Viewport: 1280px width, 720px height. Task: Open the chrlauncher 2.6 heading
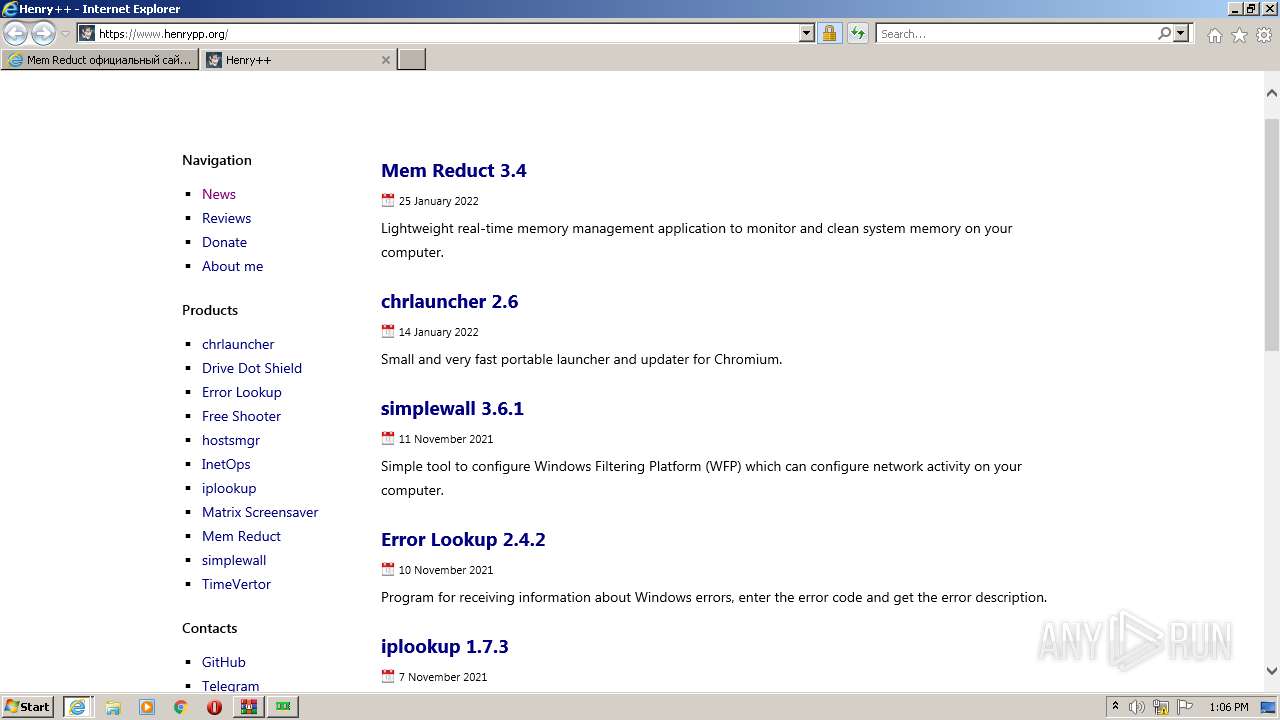tap(449, 301)
